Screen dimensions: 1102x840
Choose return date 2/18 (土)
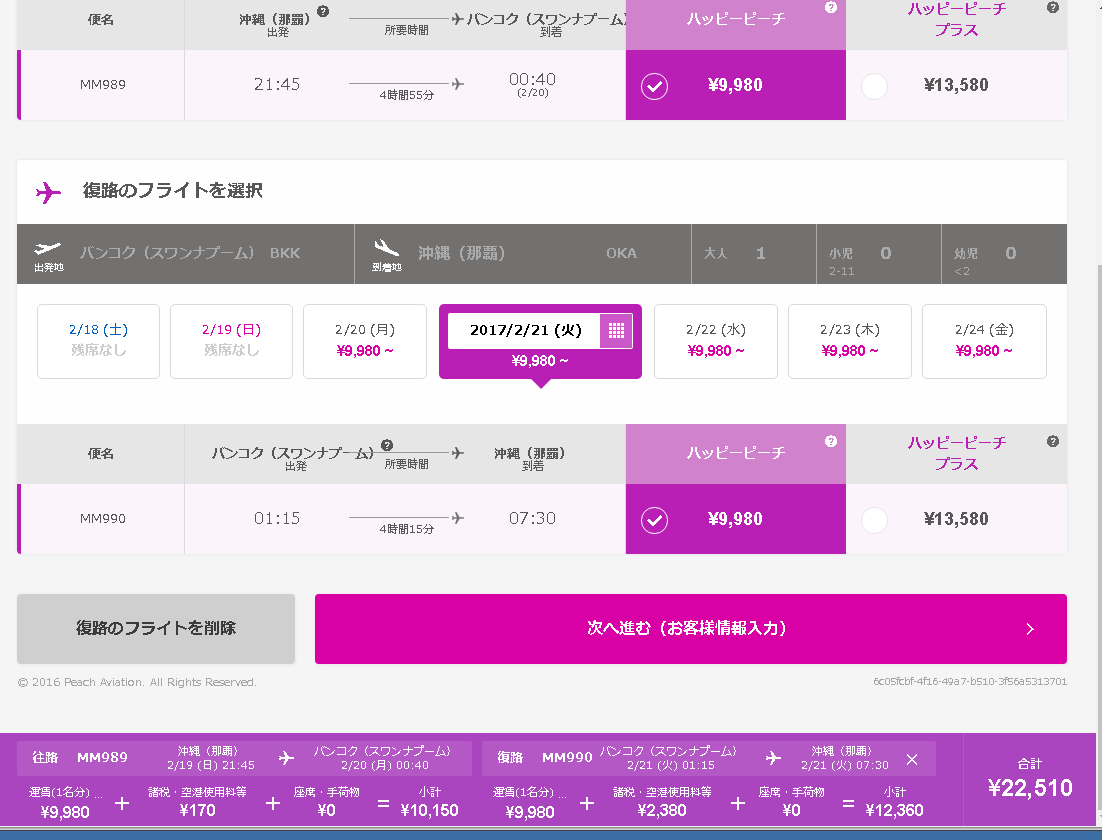point(98,341)
